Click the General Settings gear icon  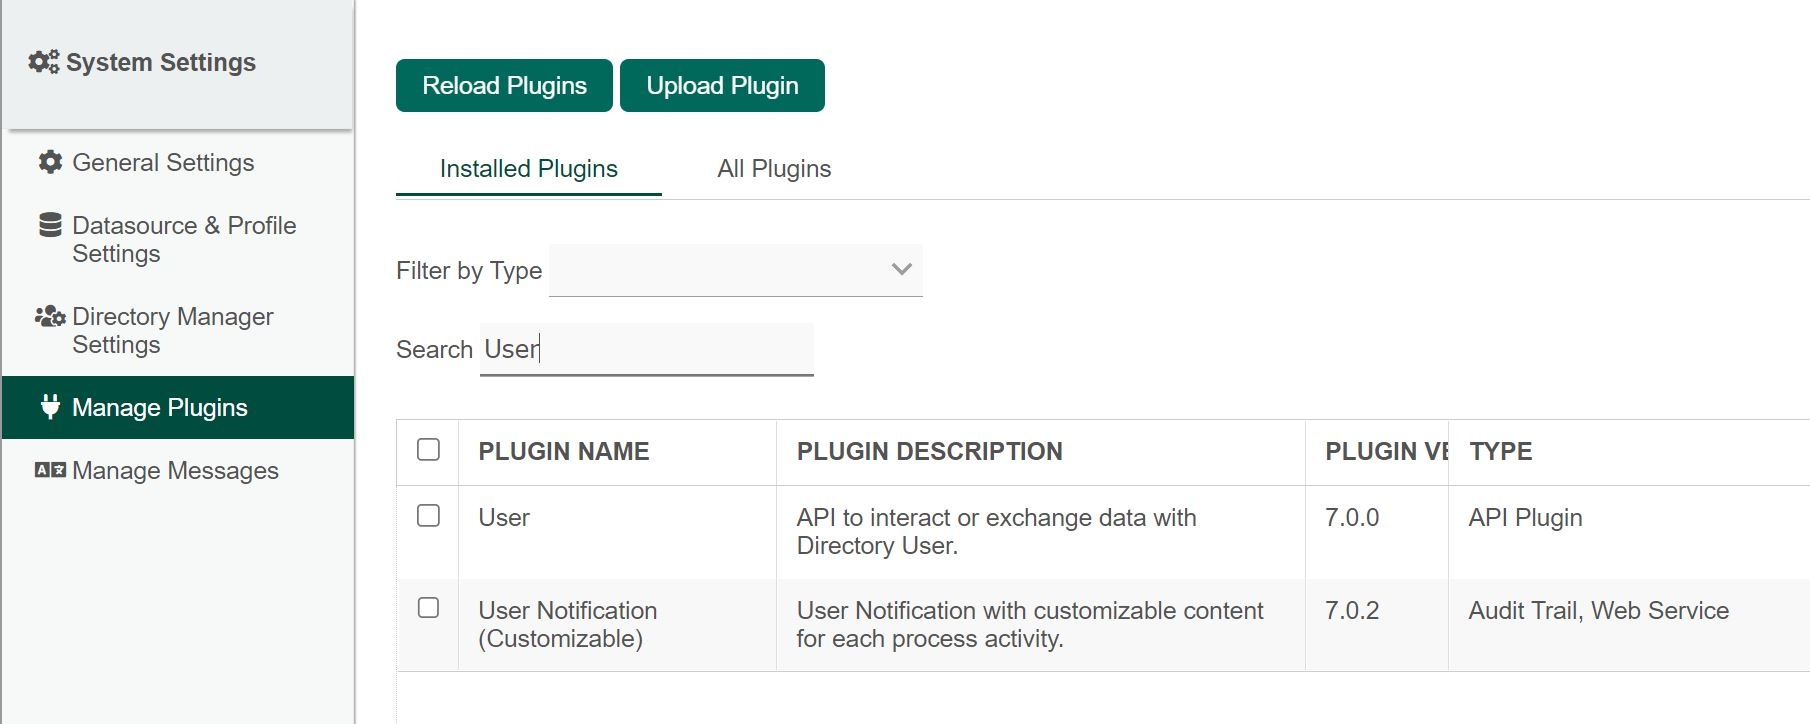(50, 162)
